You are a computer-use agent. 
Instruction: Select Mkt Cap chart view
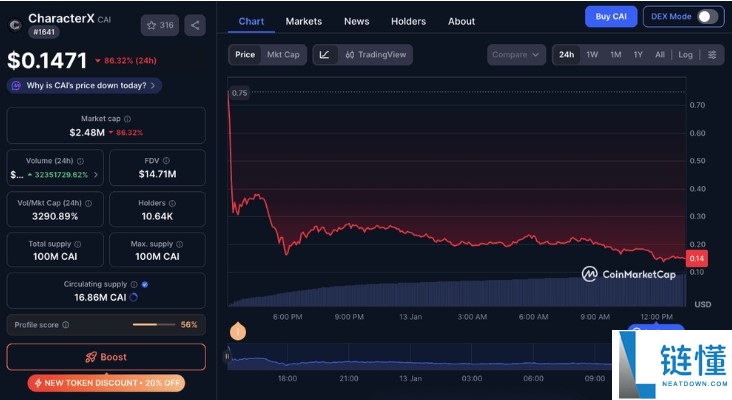point(283,55)
